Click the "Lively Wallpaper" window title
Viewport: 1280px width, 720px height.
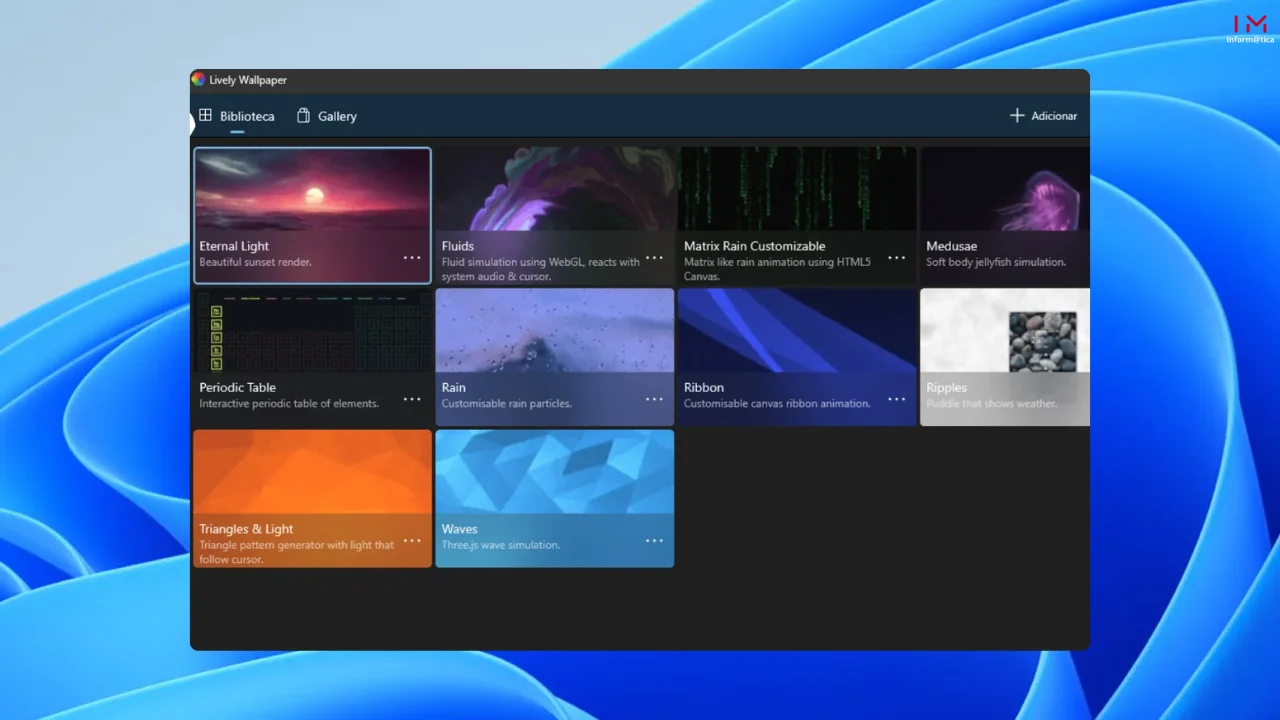click(248, 80)
